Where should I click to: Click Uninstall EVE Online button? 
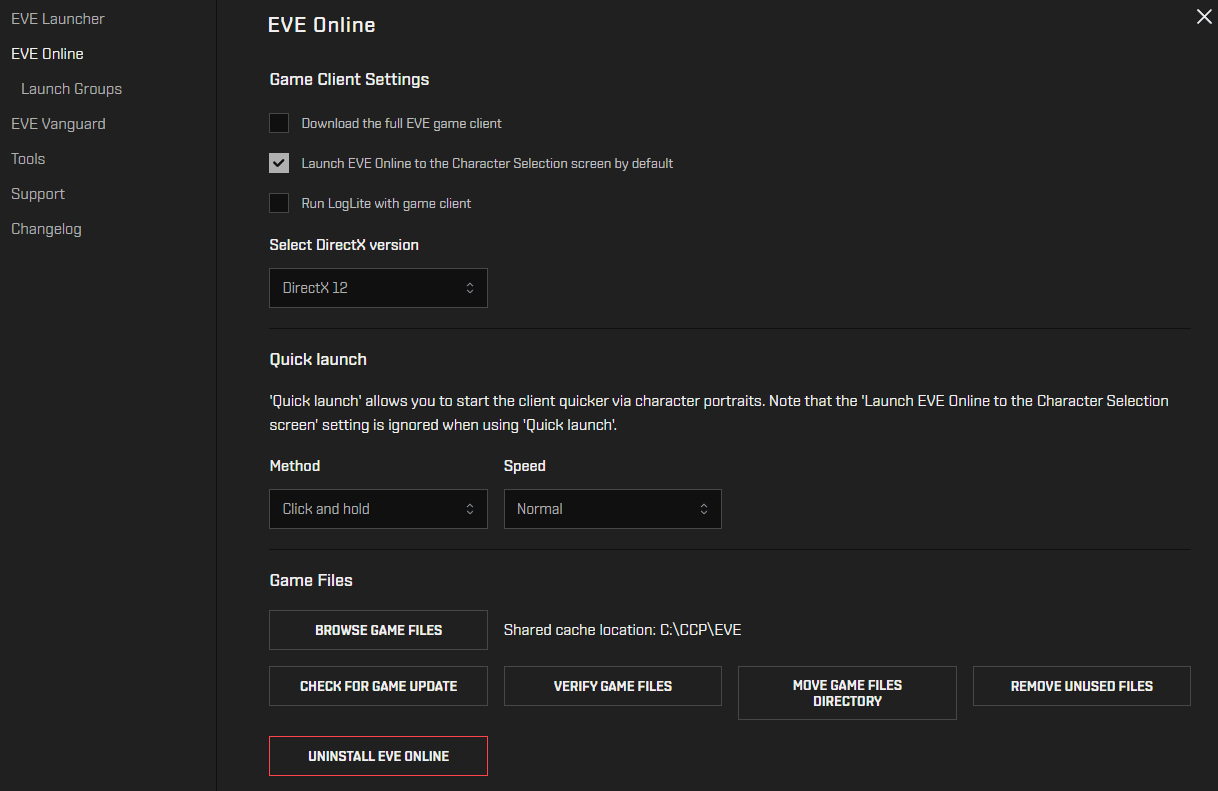click(x=378, y=756)
